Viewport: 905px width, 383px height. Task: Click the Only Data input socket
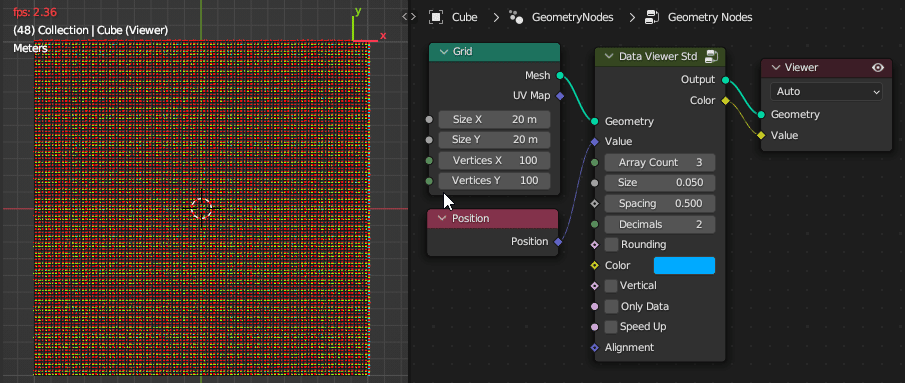[595, 307]
